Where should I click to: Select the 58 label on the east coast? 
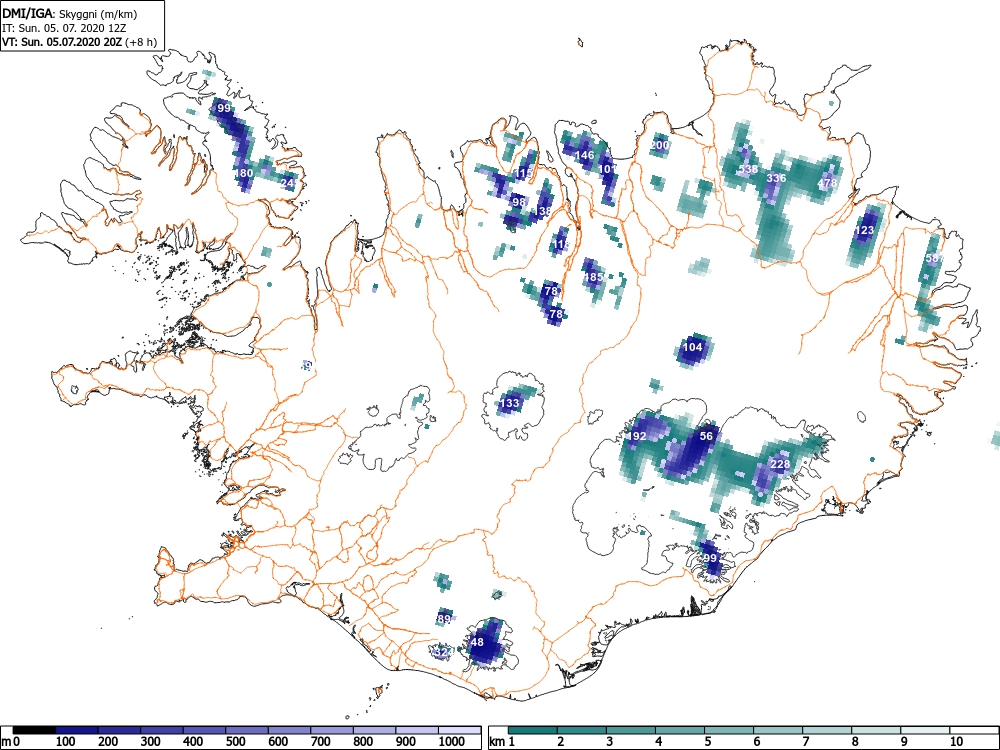[x=932, y=258]
